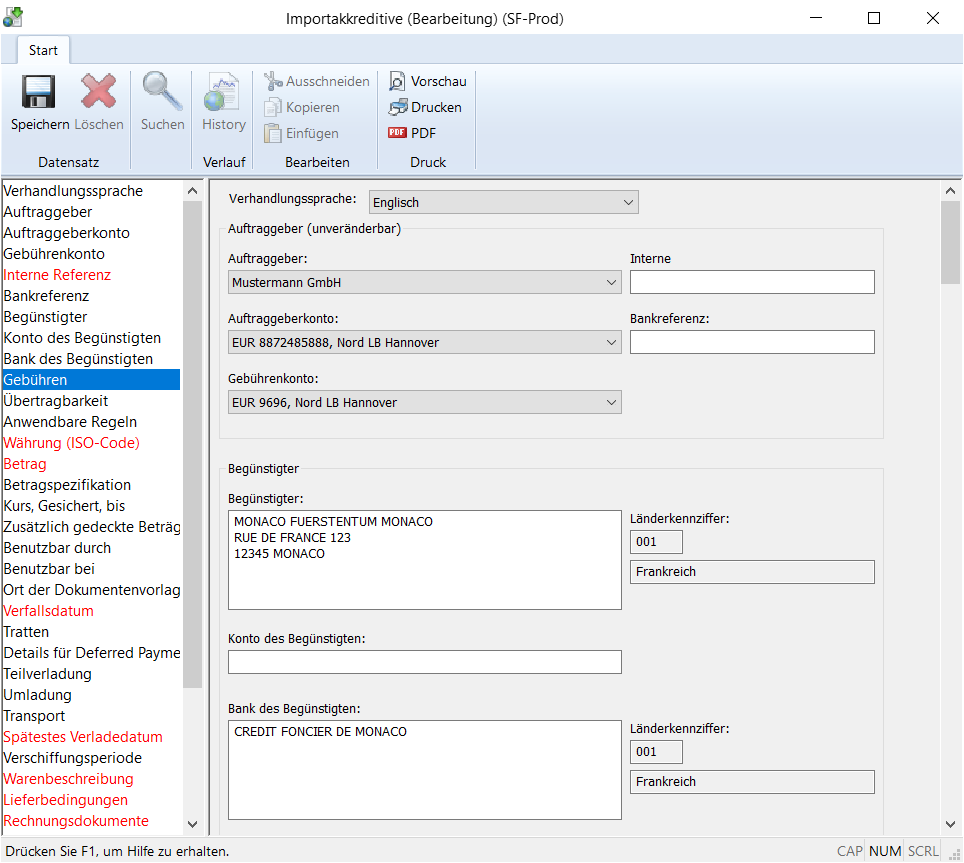This screenshot has width=964, height=863.
Task: Click the Vorschau print preview icon
Action: (398, 81)
